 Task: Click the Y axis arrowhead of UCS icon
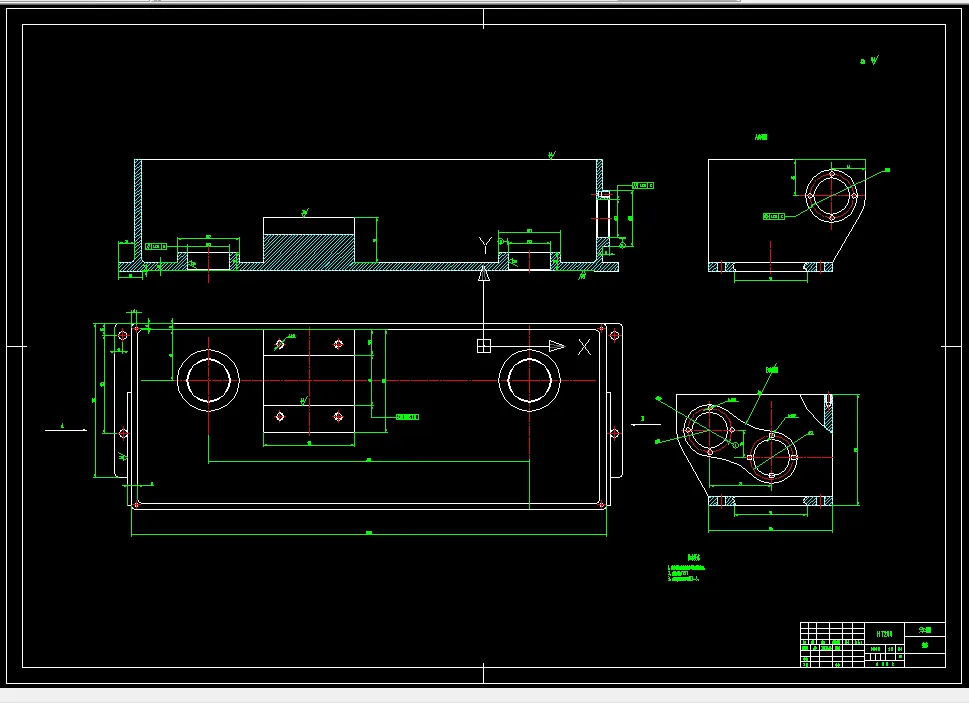484,273
